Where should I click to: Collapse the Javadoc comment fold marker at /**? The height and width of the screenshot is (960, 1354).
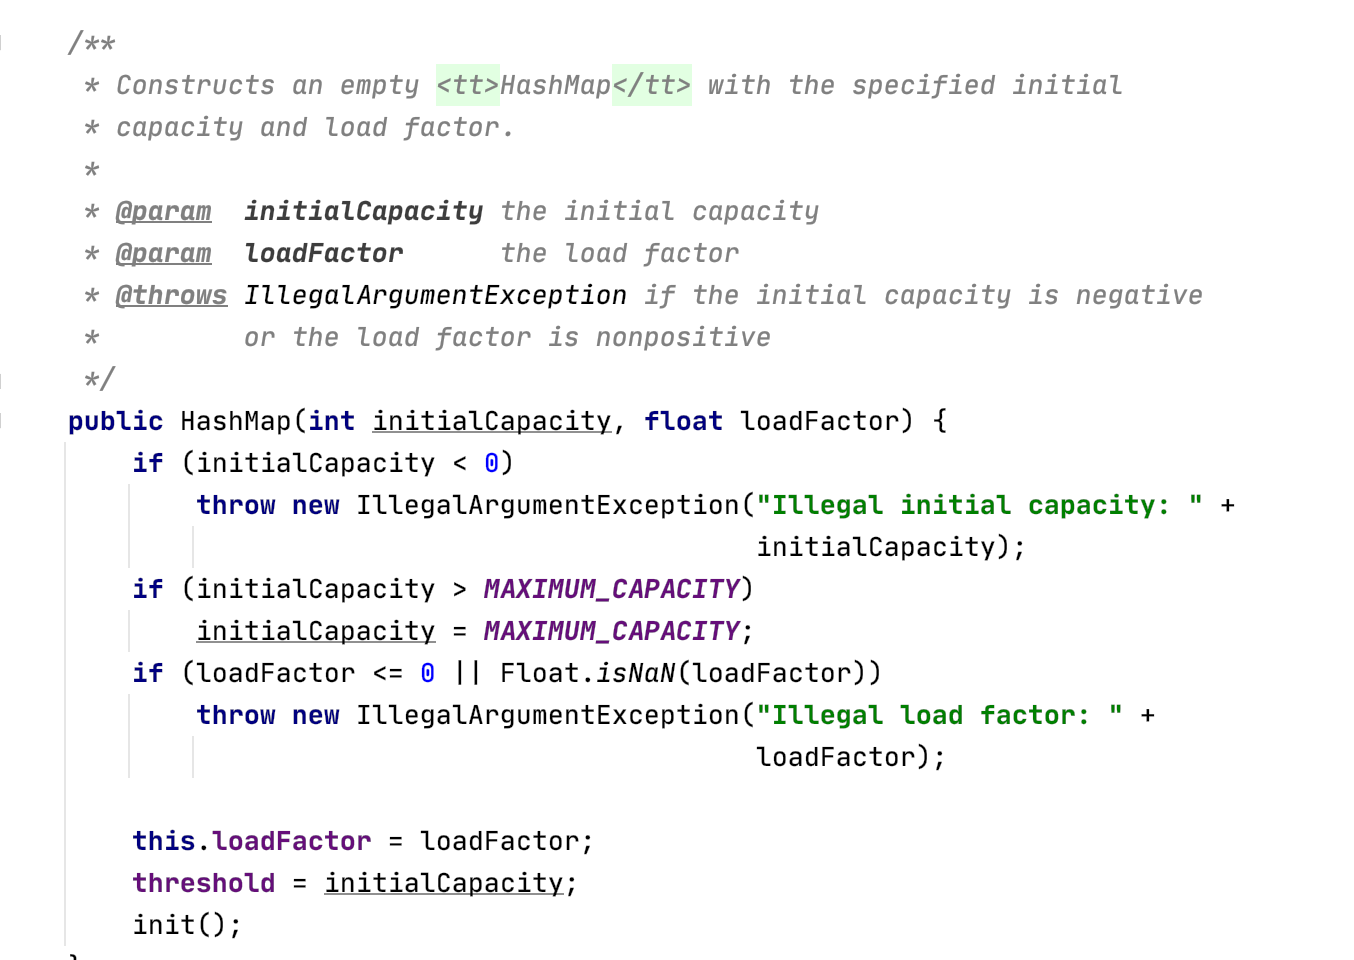click(x=2, y=43)
